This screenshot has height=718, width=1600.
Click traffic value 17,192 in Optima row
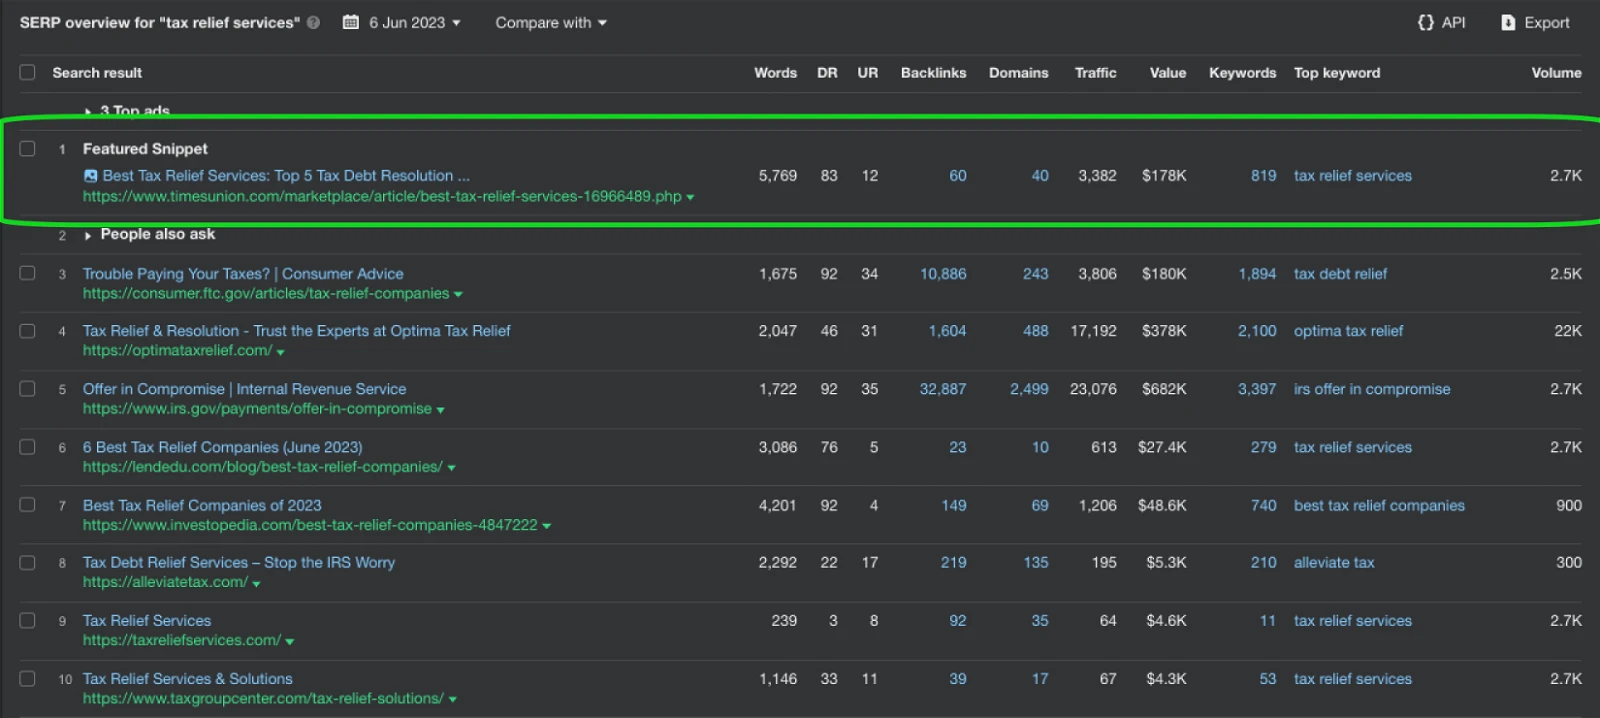[1093, 331]
